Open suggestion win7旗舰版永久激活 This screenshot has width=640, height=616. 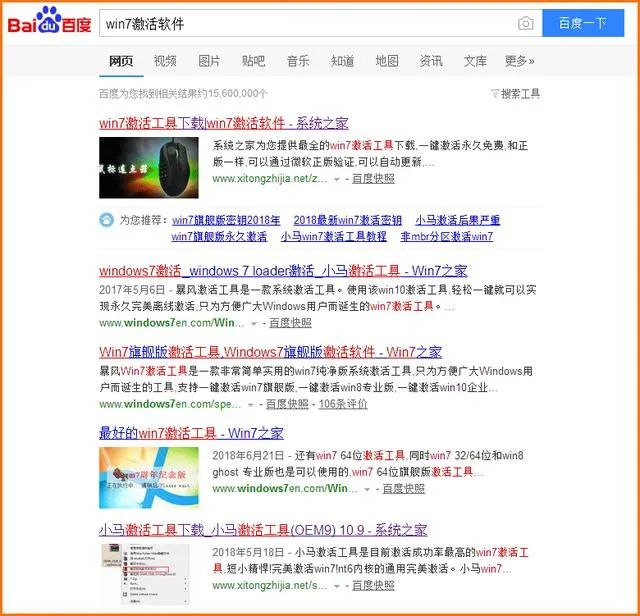(219, 236)
